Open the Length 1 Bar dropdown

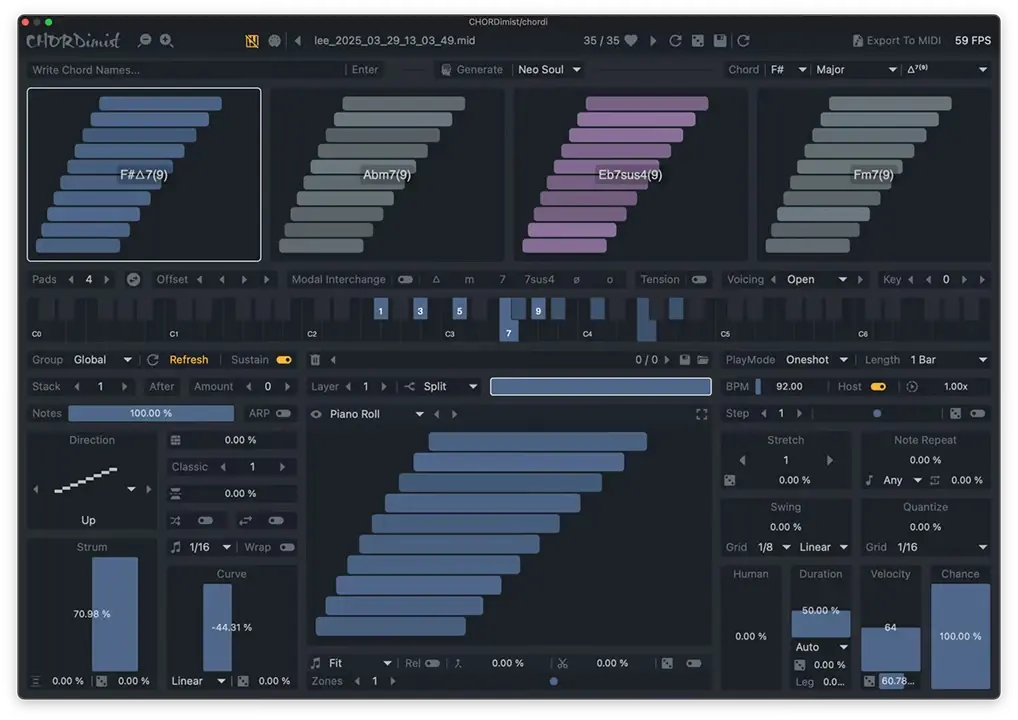[x=949, y=360]
